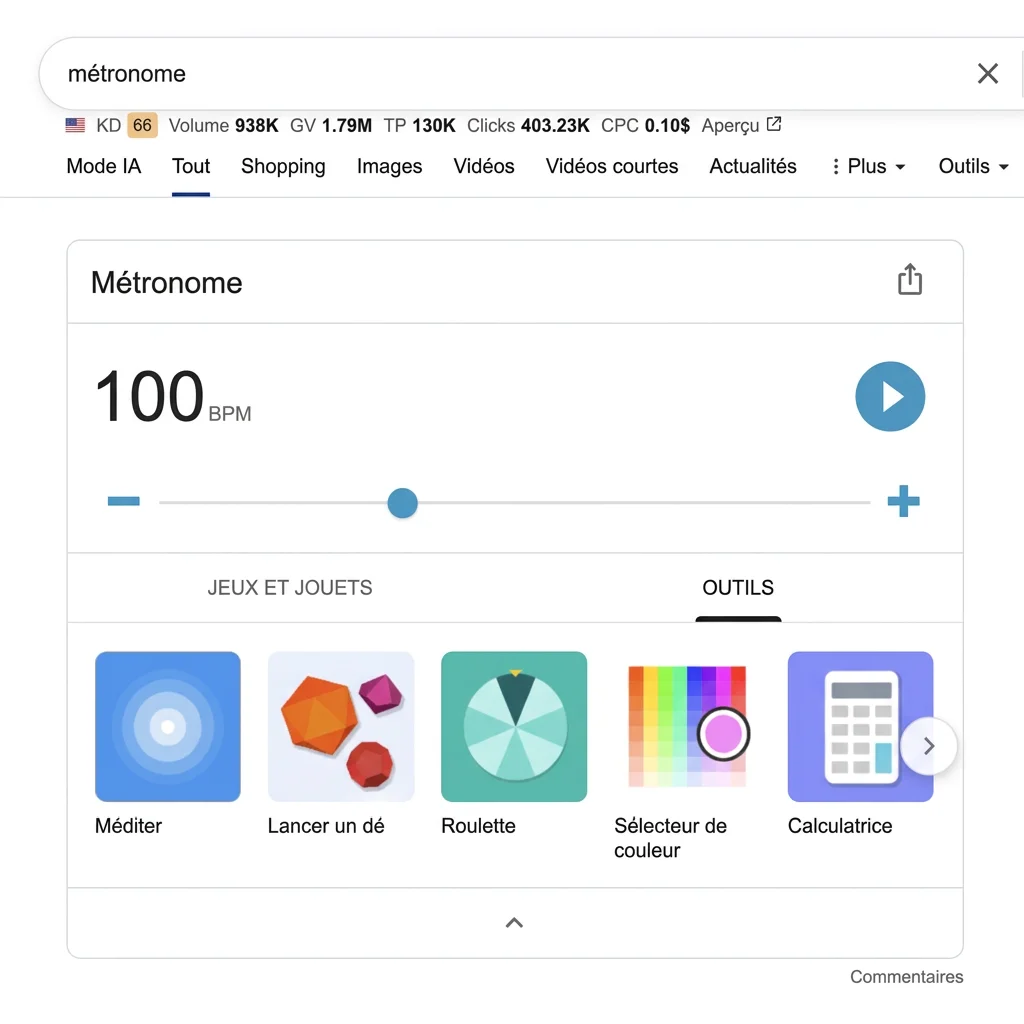Collapse the tools panel with up chevron
This screenshot has width=1024, height=1024.
pyautogui.click(x=514, y=923)
